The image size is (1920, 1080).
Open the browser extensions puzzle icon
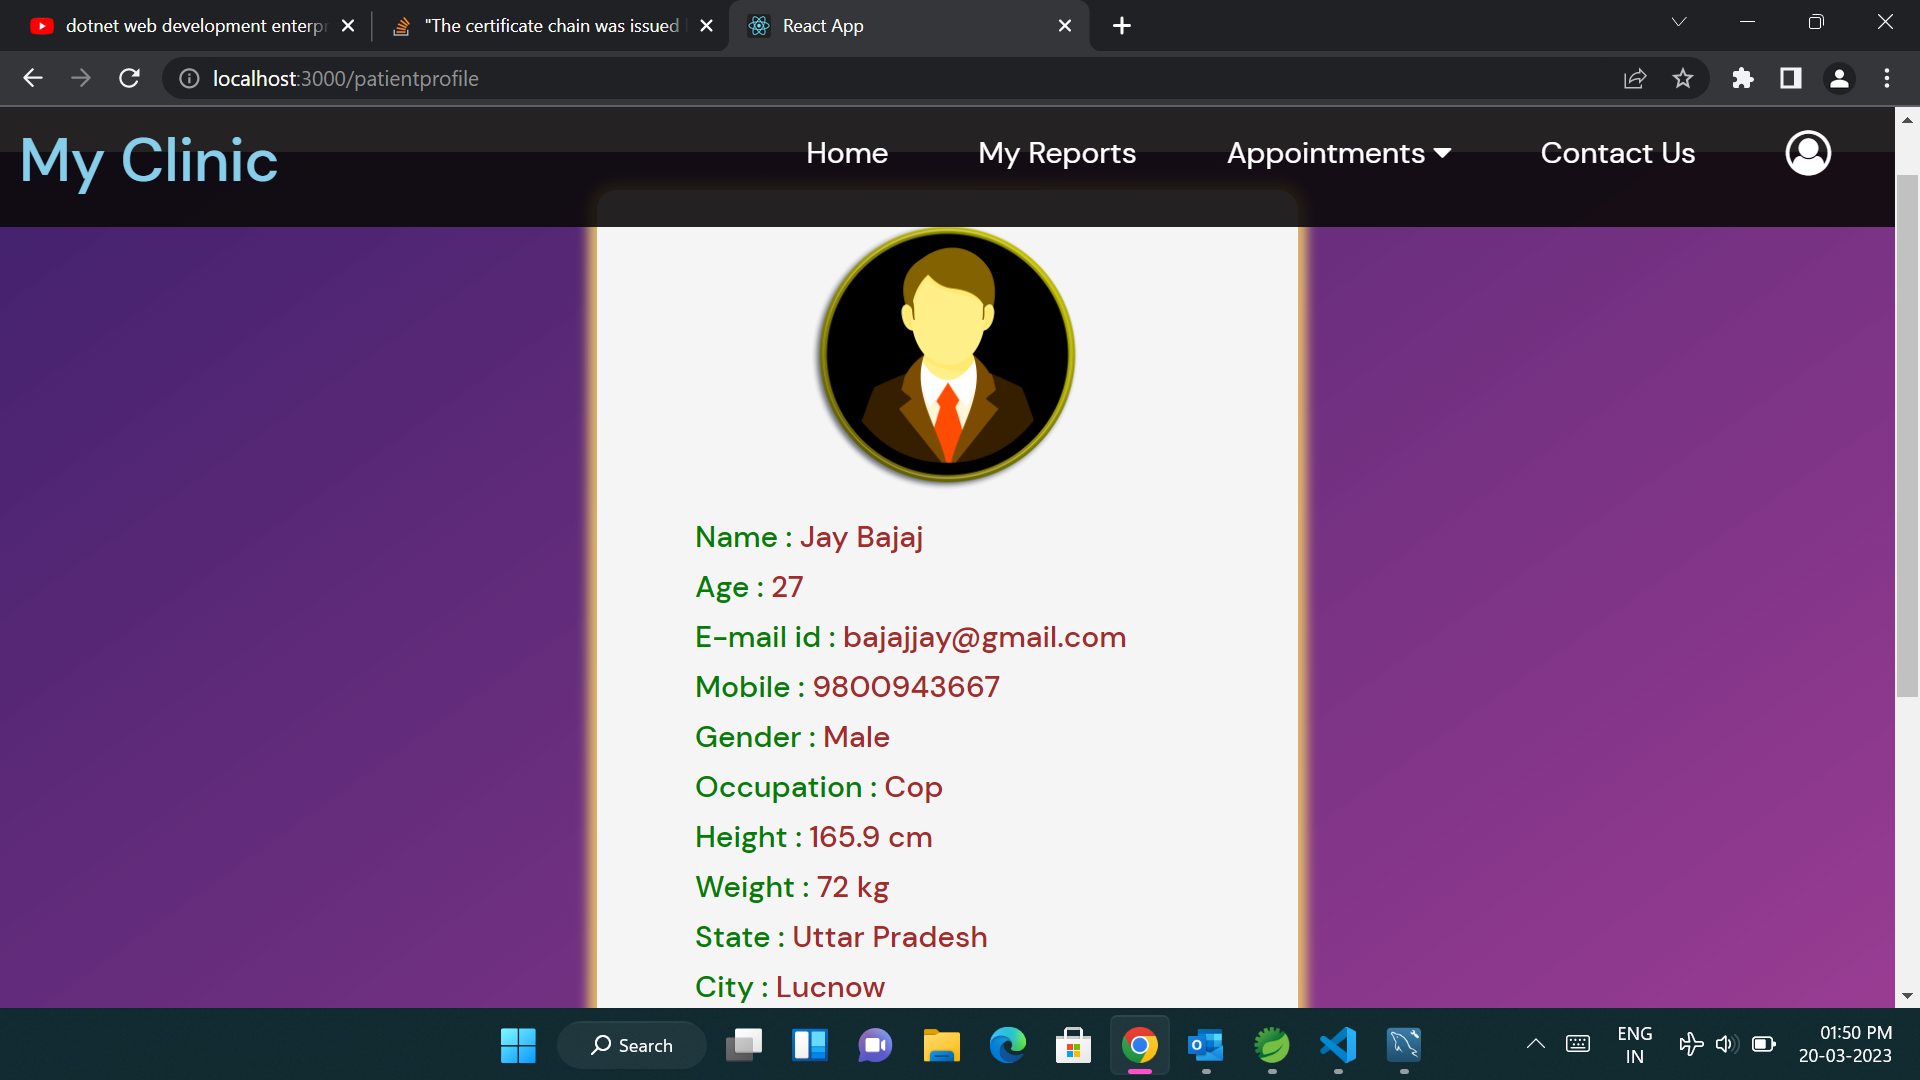[1743, 78]
